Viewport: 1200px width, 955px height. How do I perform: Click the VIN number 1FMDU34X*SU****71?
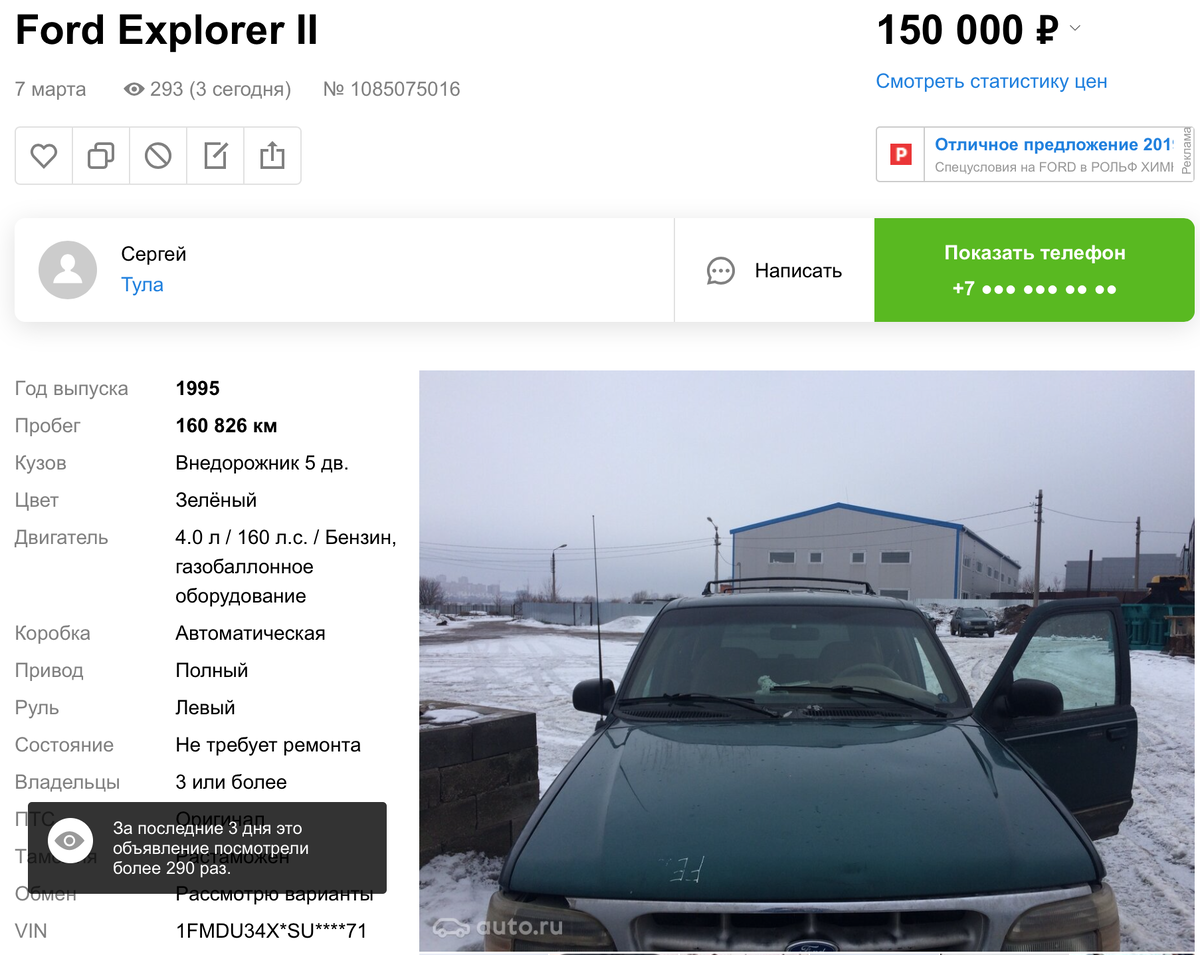pyautogui.click(x=271, y=931)
